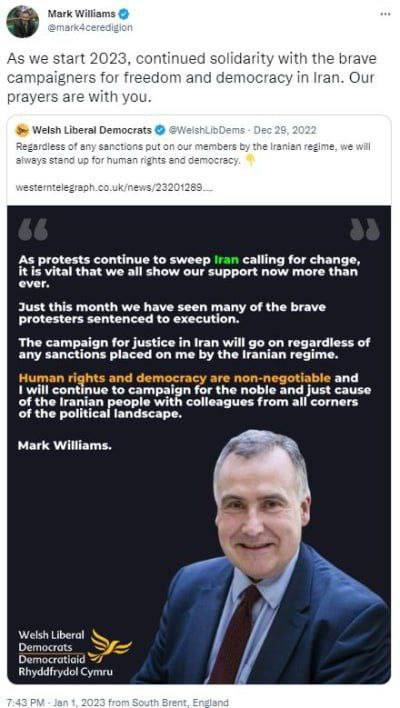Click the Liberal Democrats bird logo
The image size is (400, 708).
[x=109, y=647]
